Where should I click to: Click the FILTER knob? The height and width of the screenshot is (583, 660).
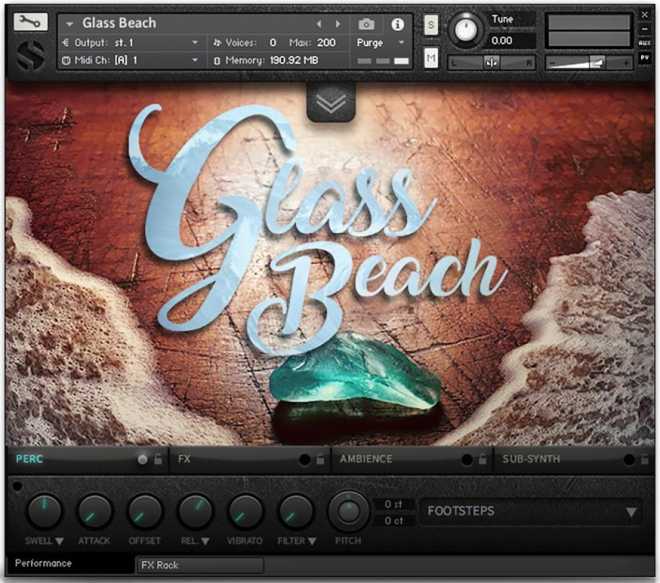click(x=295, y=511)
